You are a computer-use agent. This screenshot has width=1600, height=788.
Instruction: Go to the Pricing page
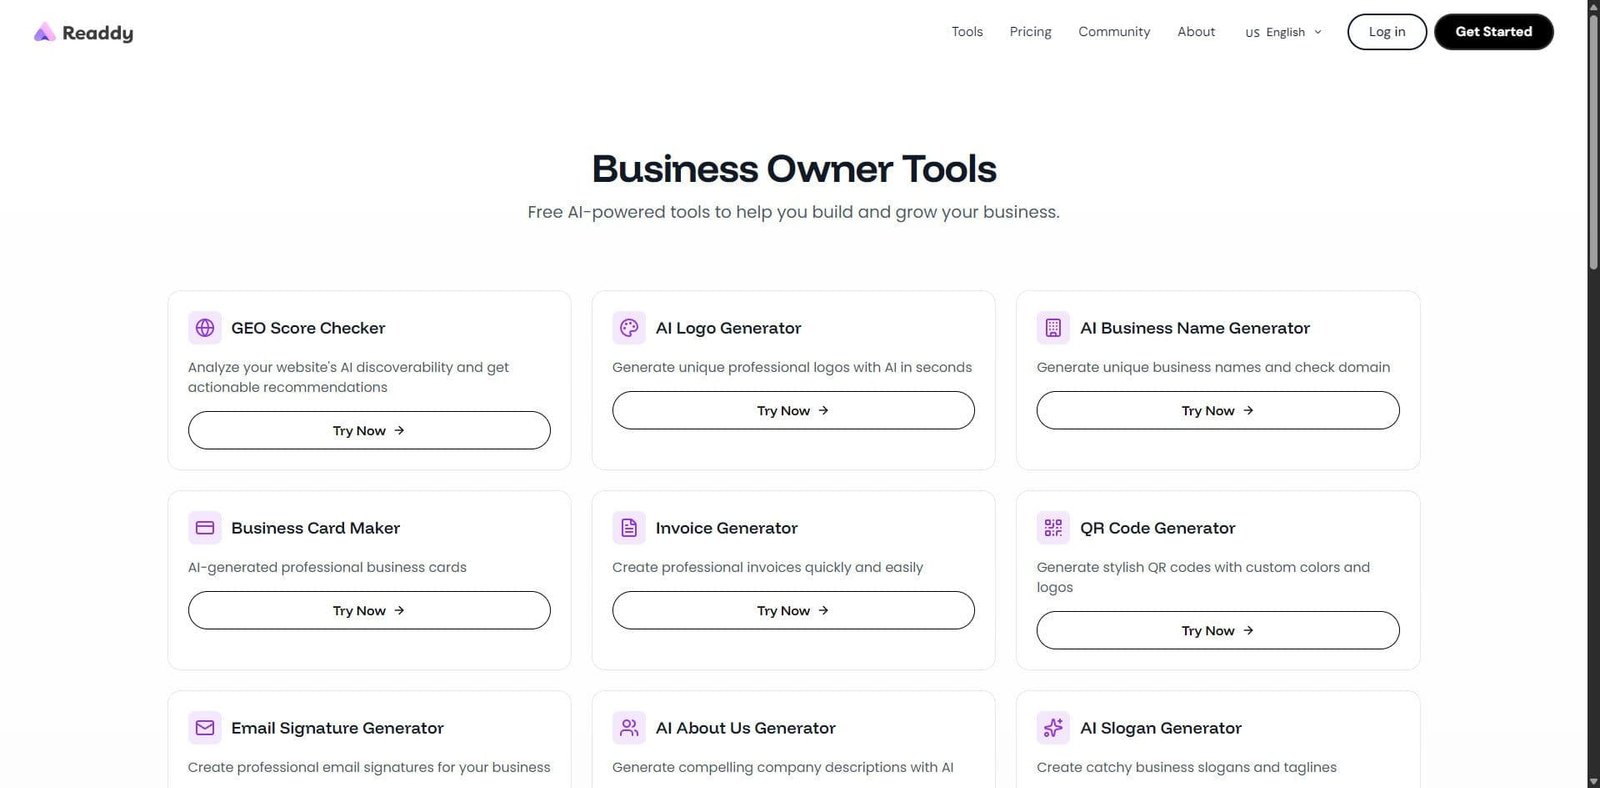[x=1030, y=32]
